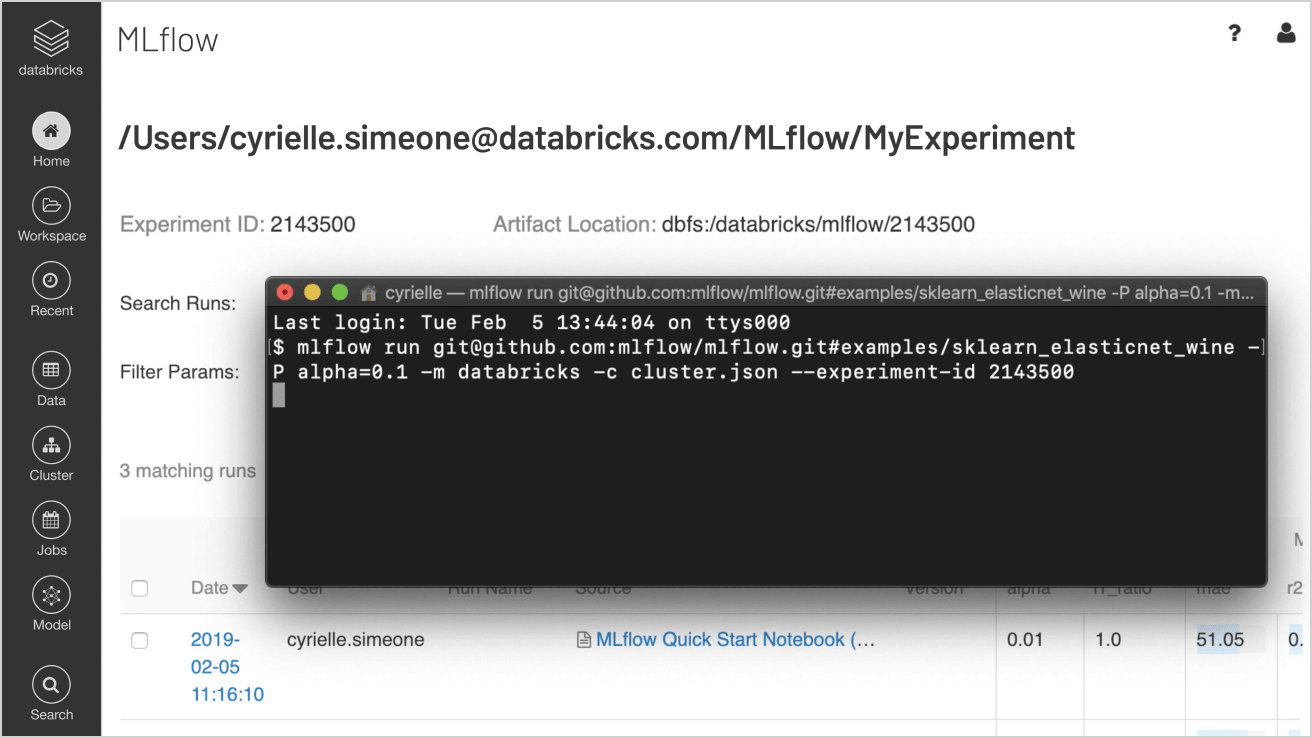Toggle the select-all runs checkbox
Screen dimensions: 1312x738
click(140, 589)
